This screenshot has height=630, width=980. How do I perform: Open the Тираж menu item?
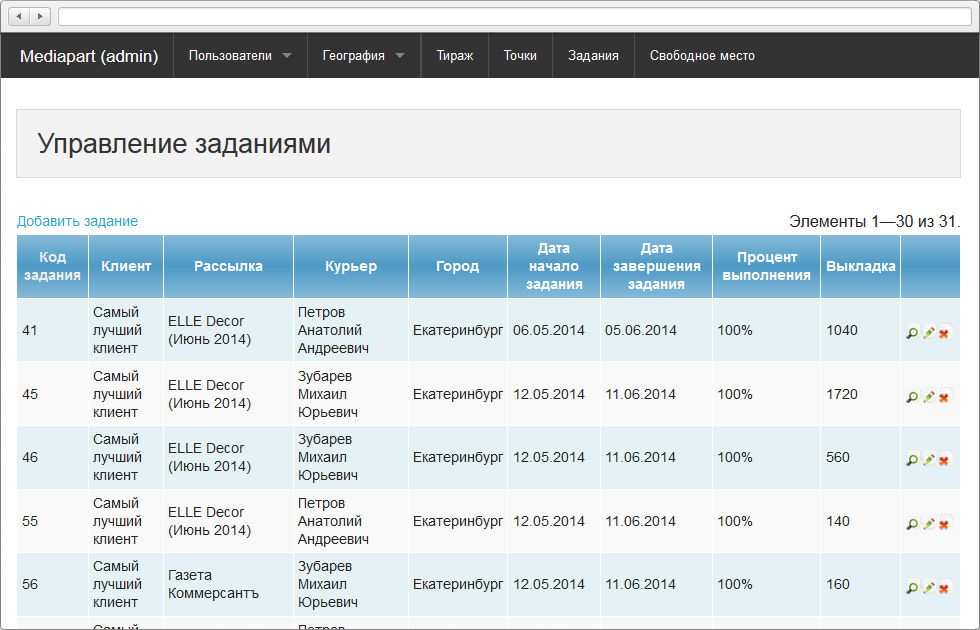pyautogui.click(x=455, y=56)
